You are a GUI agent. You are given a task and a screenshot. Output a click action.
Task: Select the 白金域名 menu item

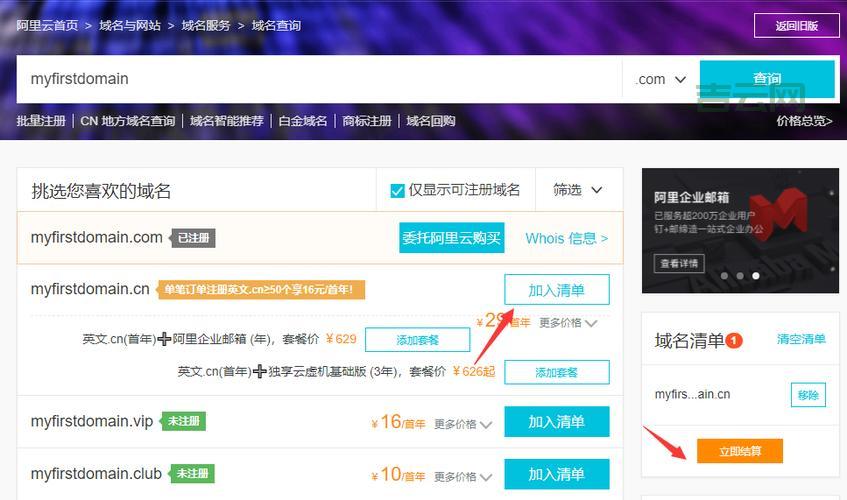303,121
